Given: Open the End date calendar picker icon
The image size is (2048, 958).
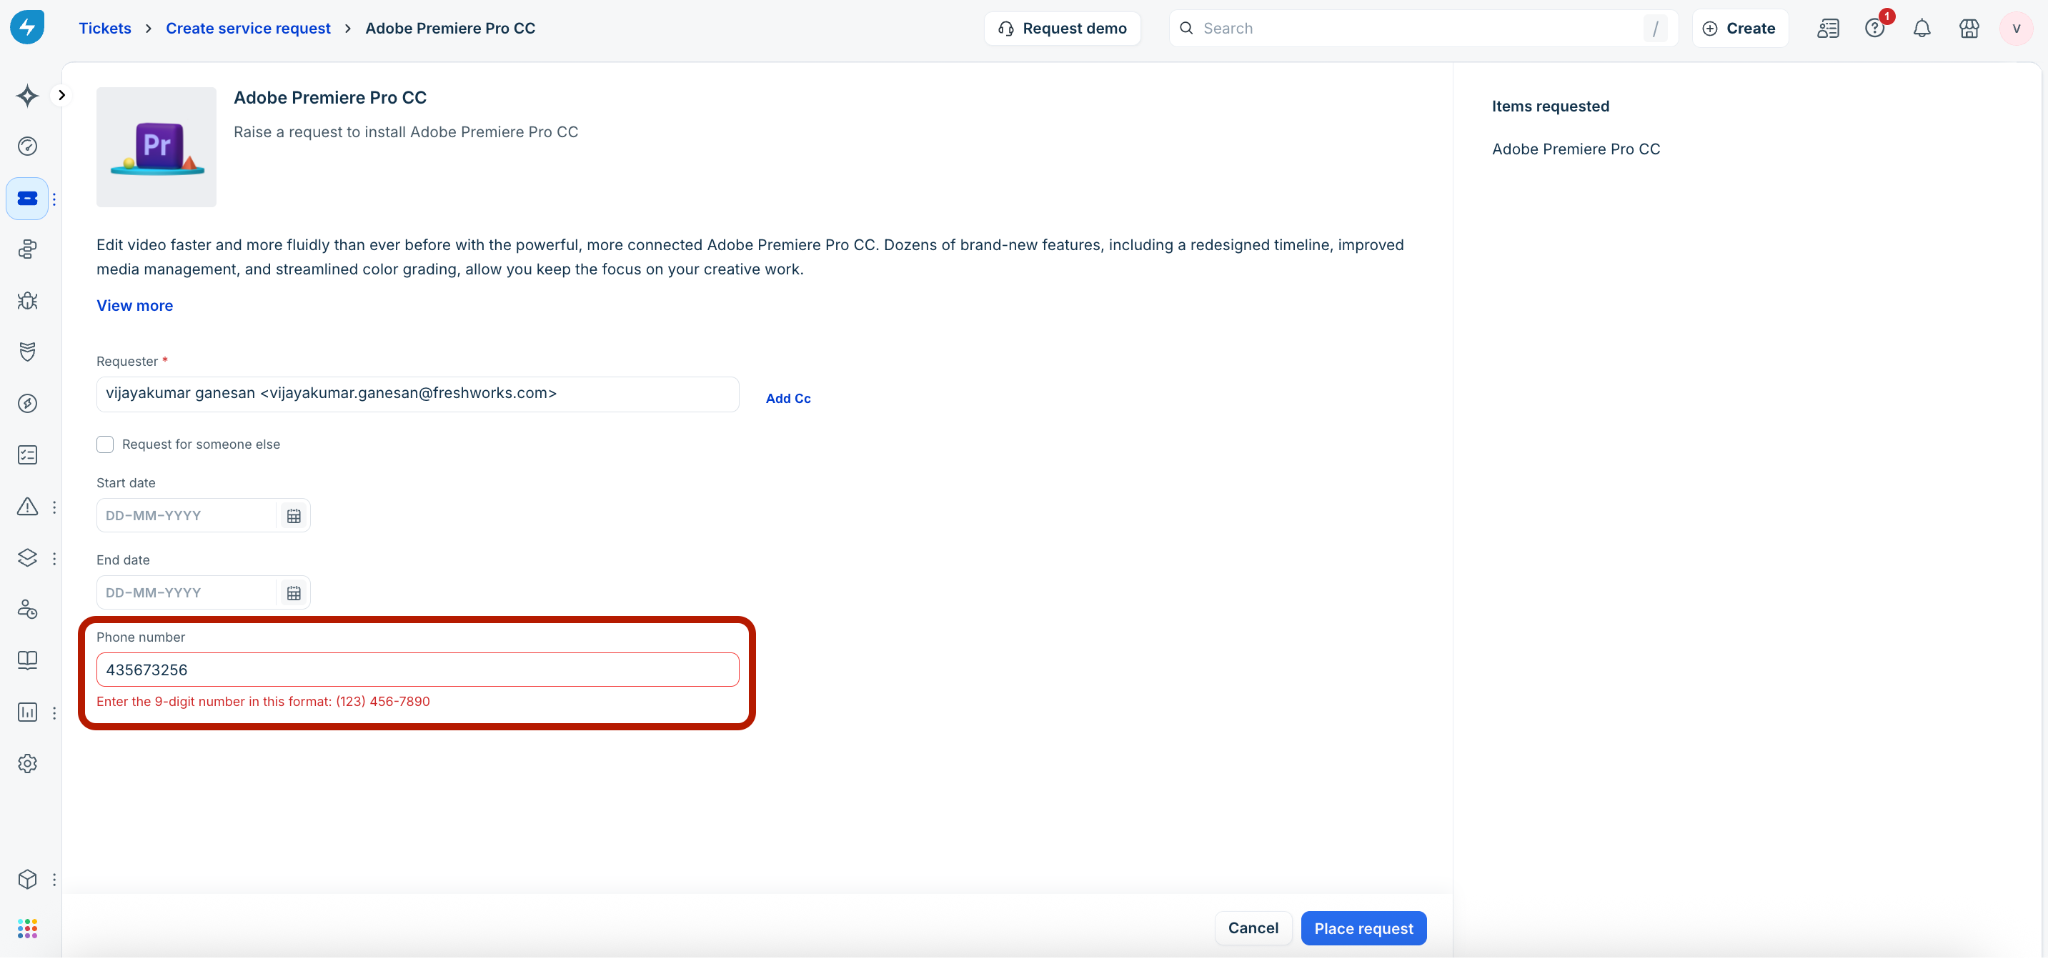Looking at the screenshot, I should pos(294,593).
